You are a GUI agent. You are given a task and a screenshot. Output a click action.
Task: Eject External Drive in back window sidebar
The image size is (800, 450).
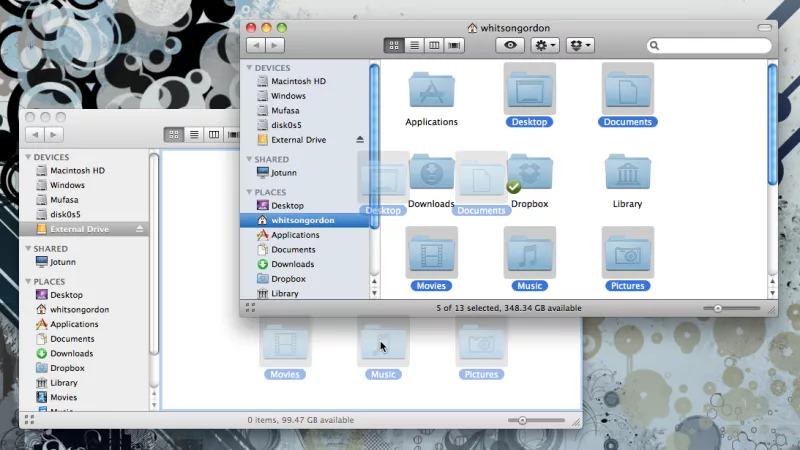pyautogui.click(x=139, y=229)
